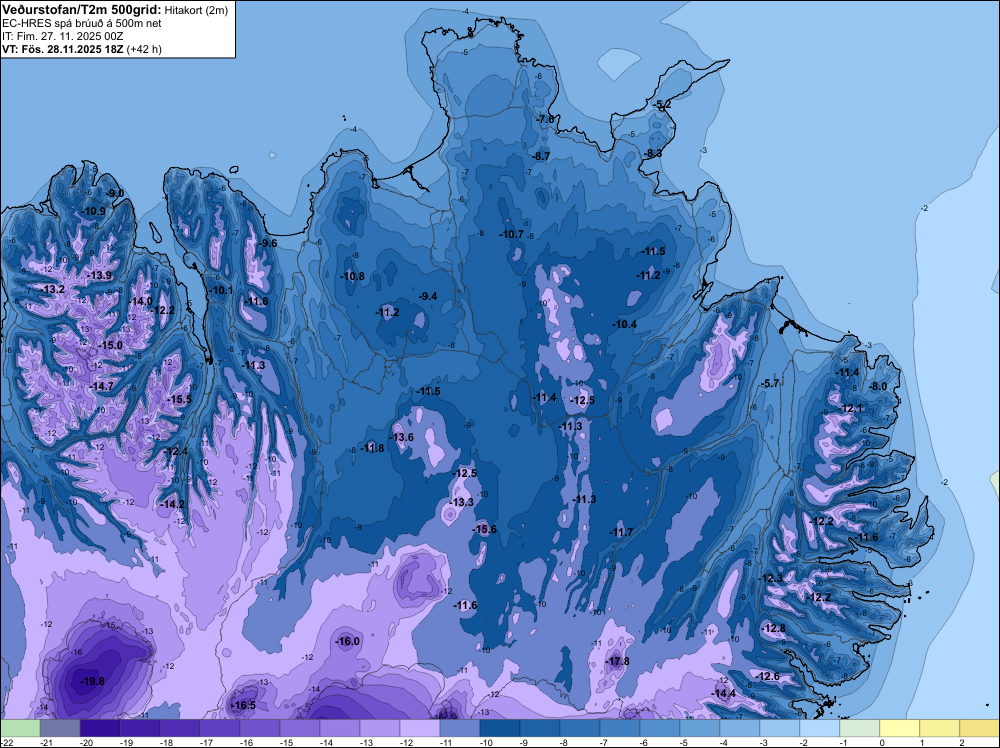This screenshot has height=748, width=1000.
Task: Click the legend swatch starting at 1
Action: (x=940, y=728)
